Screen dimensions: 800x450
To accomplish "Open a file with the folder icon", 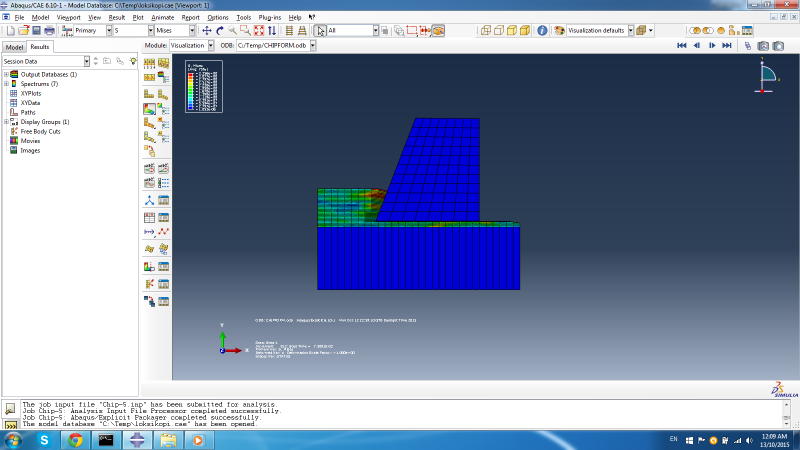I will click(23, 31).
